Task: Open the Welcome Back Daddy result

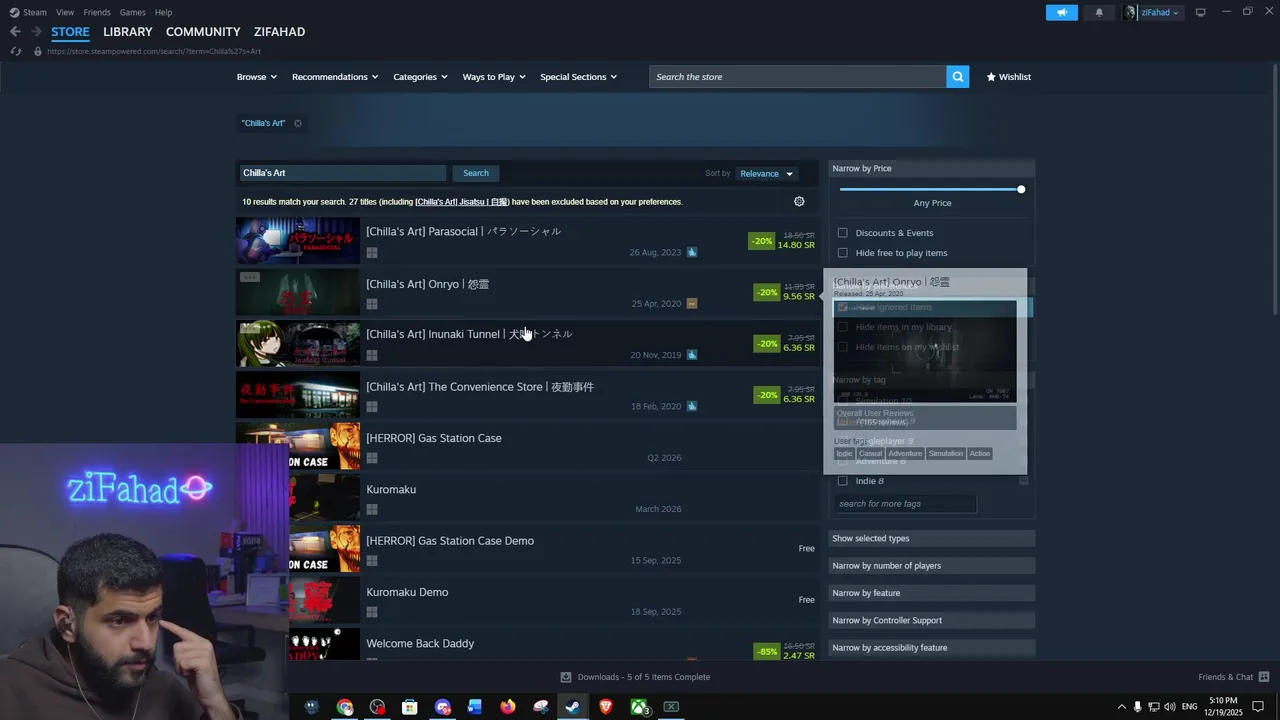Action: 527,643
